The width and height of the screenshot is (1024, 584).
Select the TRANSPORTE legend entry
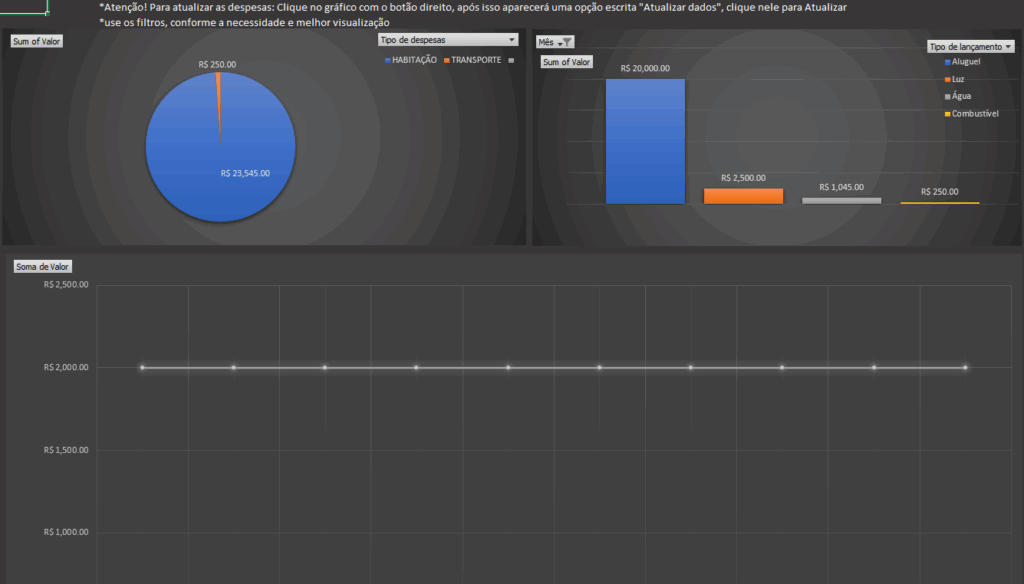[x=472, y=60]
